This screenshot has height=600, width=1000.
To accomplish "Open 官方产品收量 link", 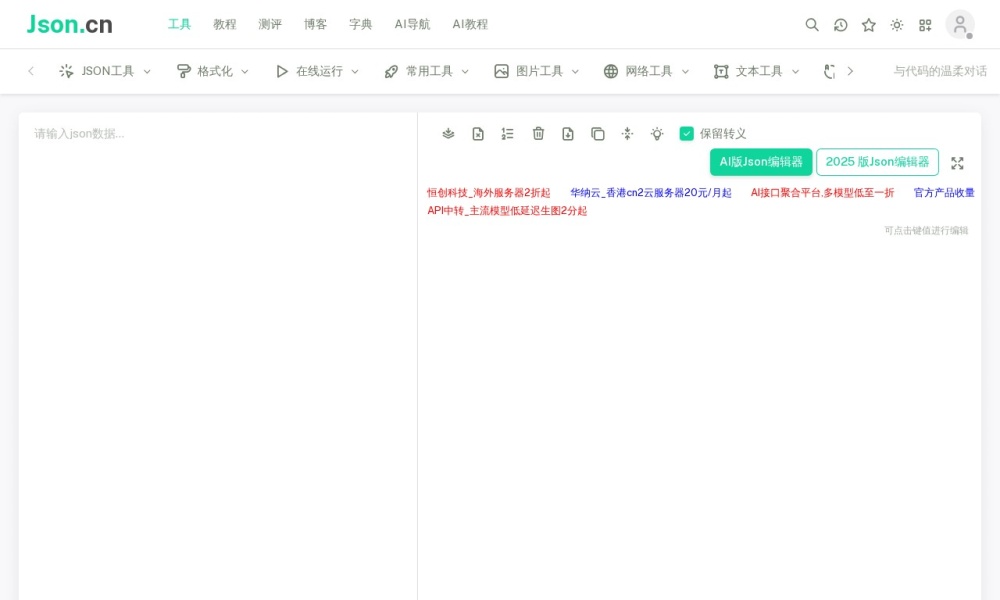I will 944,193.
